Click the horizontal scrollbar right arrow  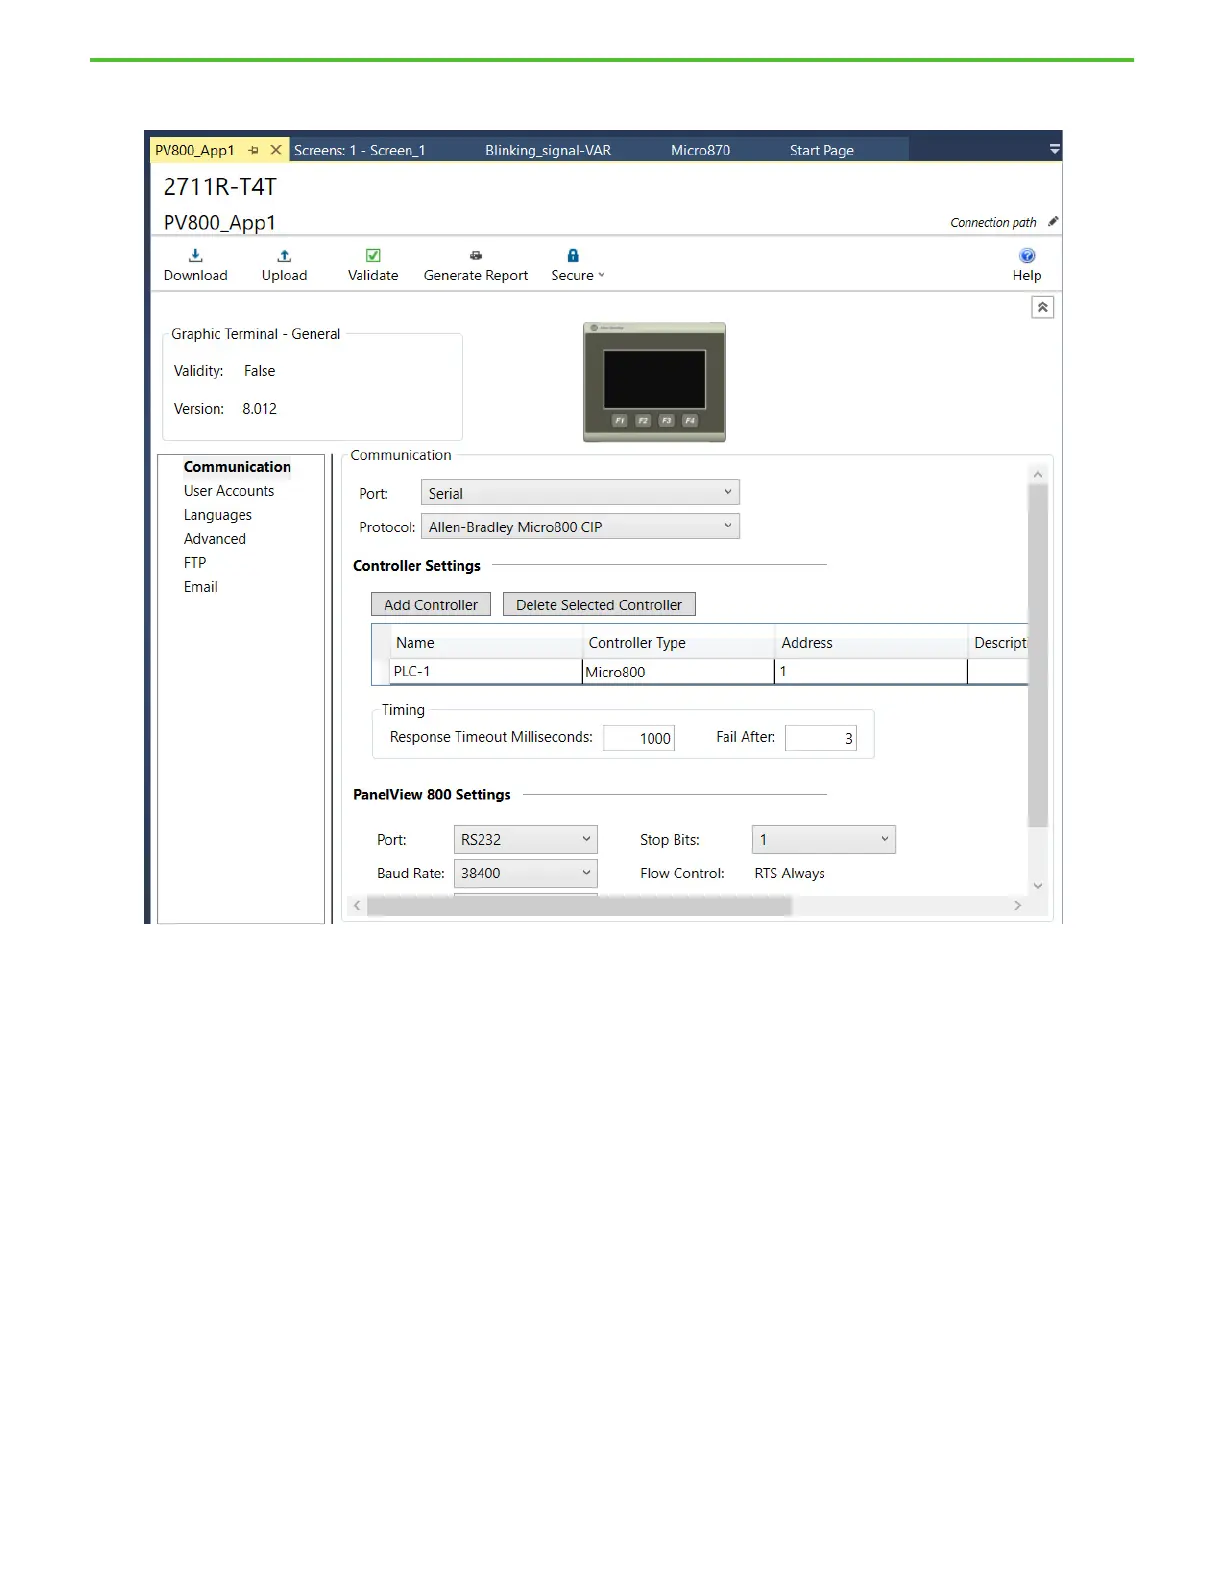(1018, 905)
